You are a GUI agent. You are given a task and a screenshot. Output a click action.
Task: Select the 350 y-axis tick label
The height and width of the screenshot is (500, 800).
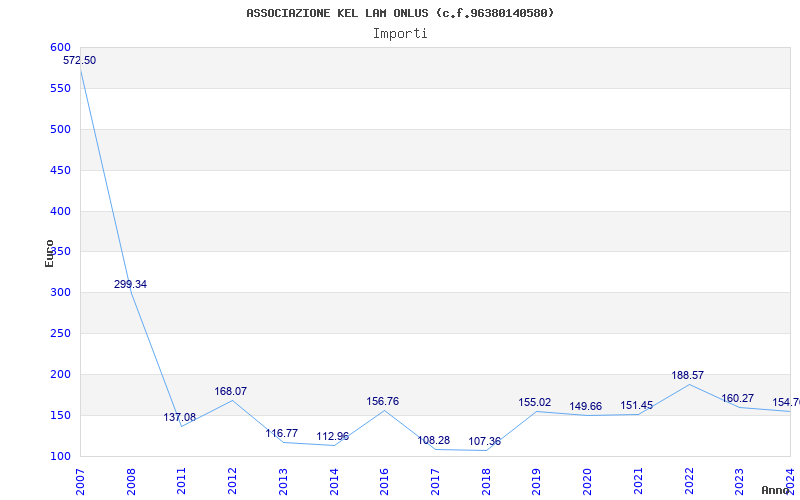click(60, 252)
